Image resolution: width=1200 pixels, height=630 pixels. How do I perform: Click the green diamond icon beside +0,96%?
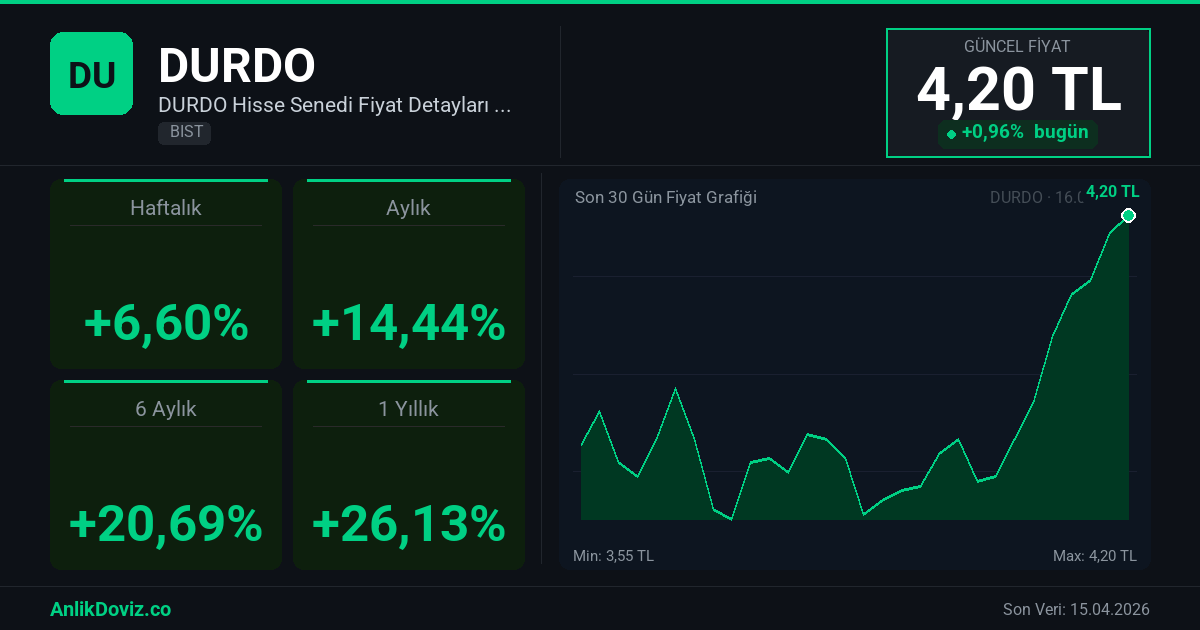pos(951,134)
